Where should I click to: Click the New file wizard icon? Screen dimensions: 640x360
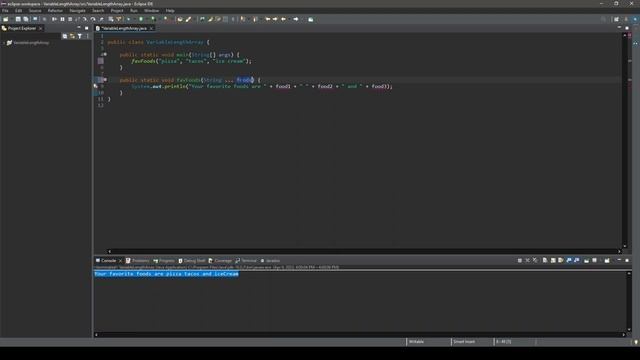pos(5,19)
